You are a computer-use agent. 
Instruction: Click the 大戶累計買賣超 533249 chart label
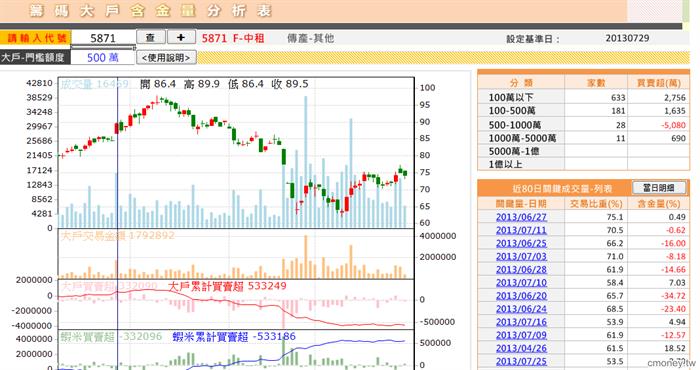pos(227,286)
